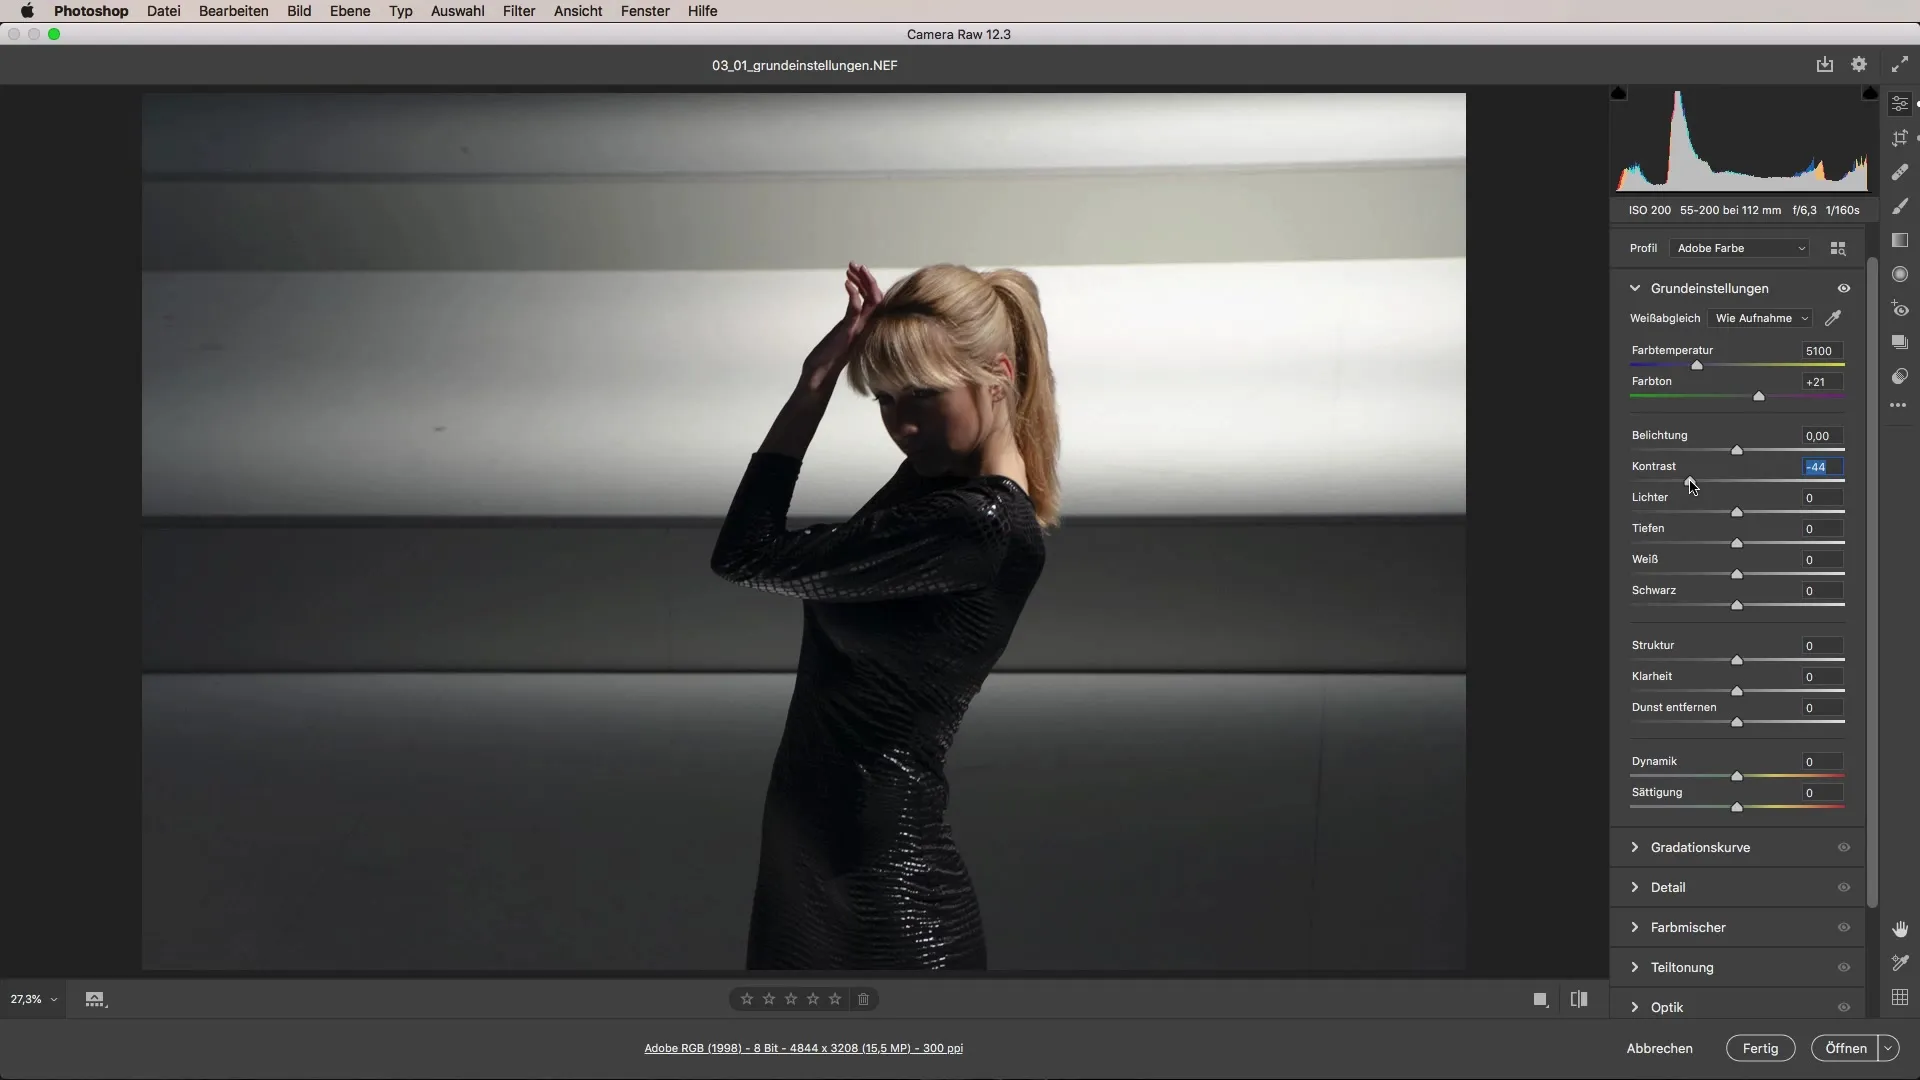The width and height of the screenshot is (1920, 1080).
Task: Open the Ebene menu
Action: point(350,11)
